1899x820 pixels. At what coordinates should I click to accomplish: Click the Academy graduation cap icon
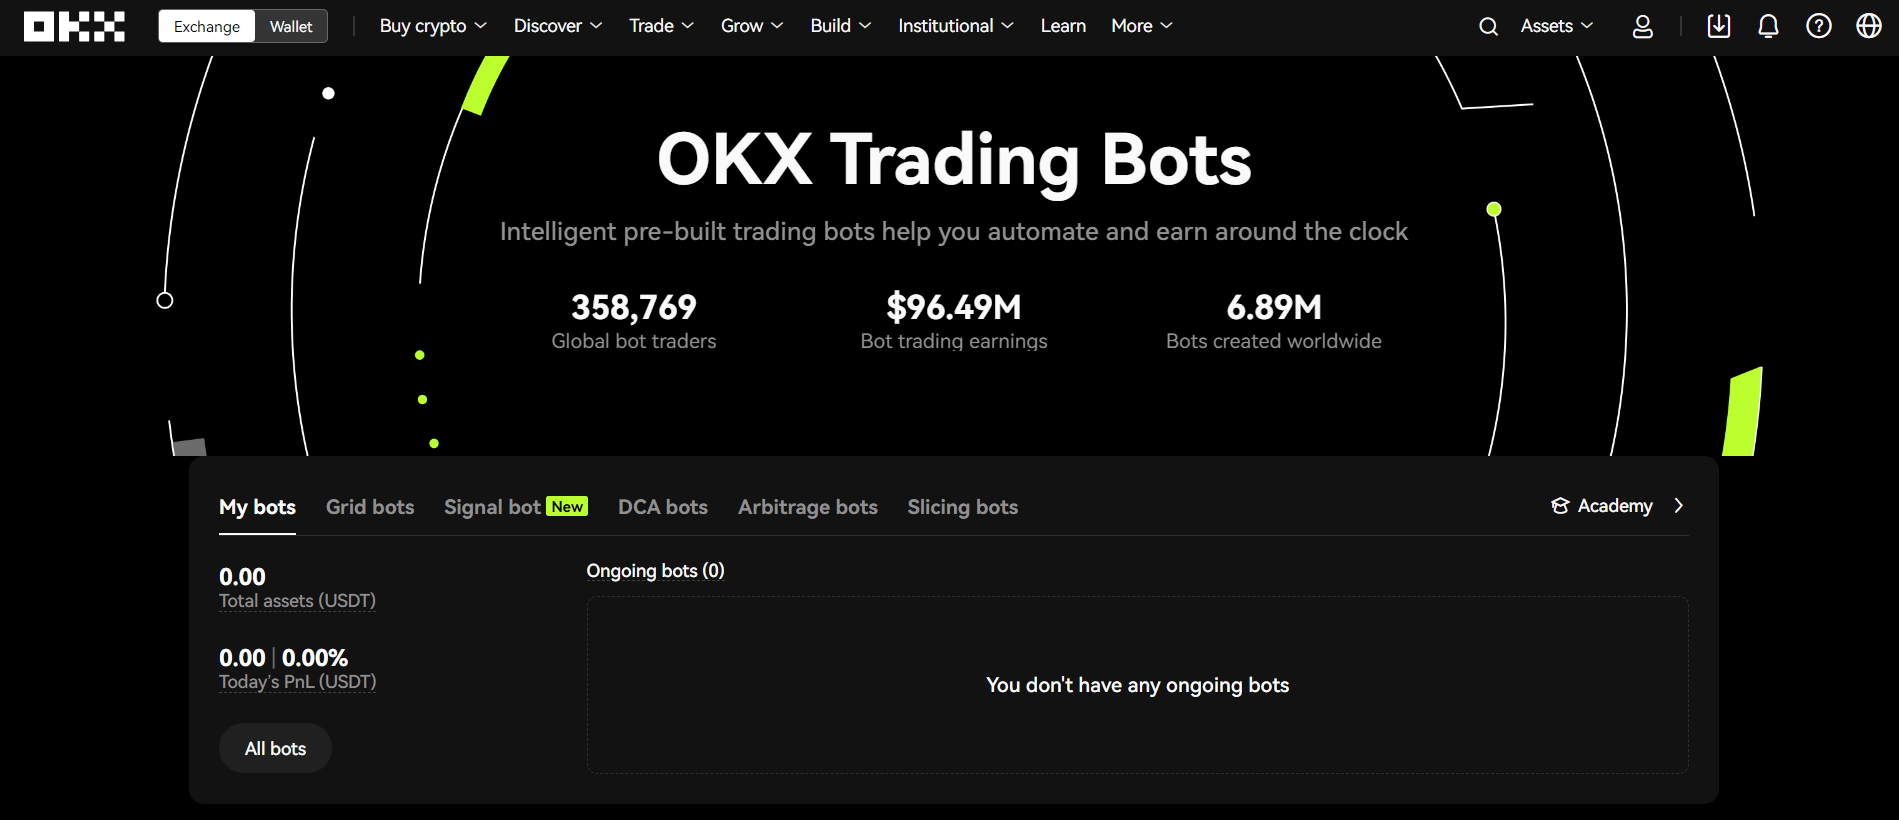tap(1560, 506)
